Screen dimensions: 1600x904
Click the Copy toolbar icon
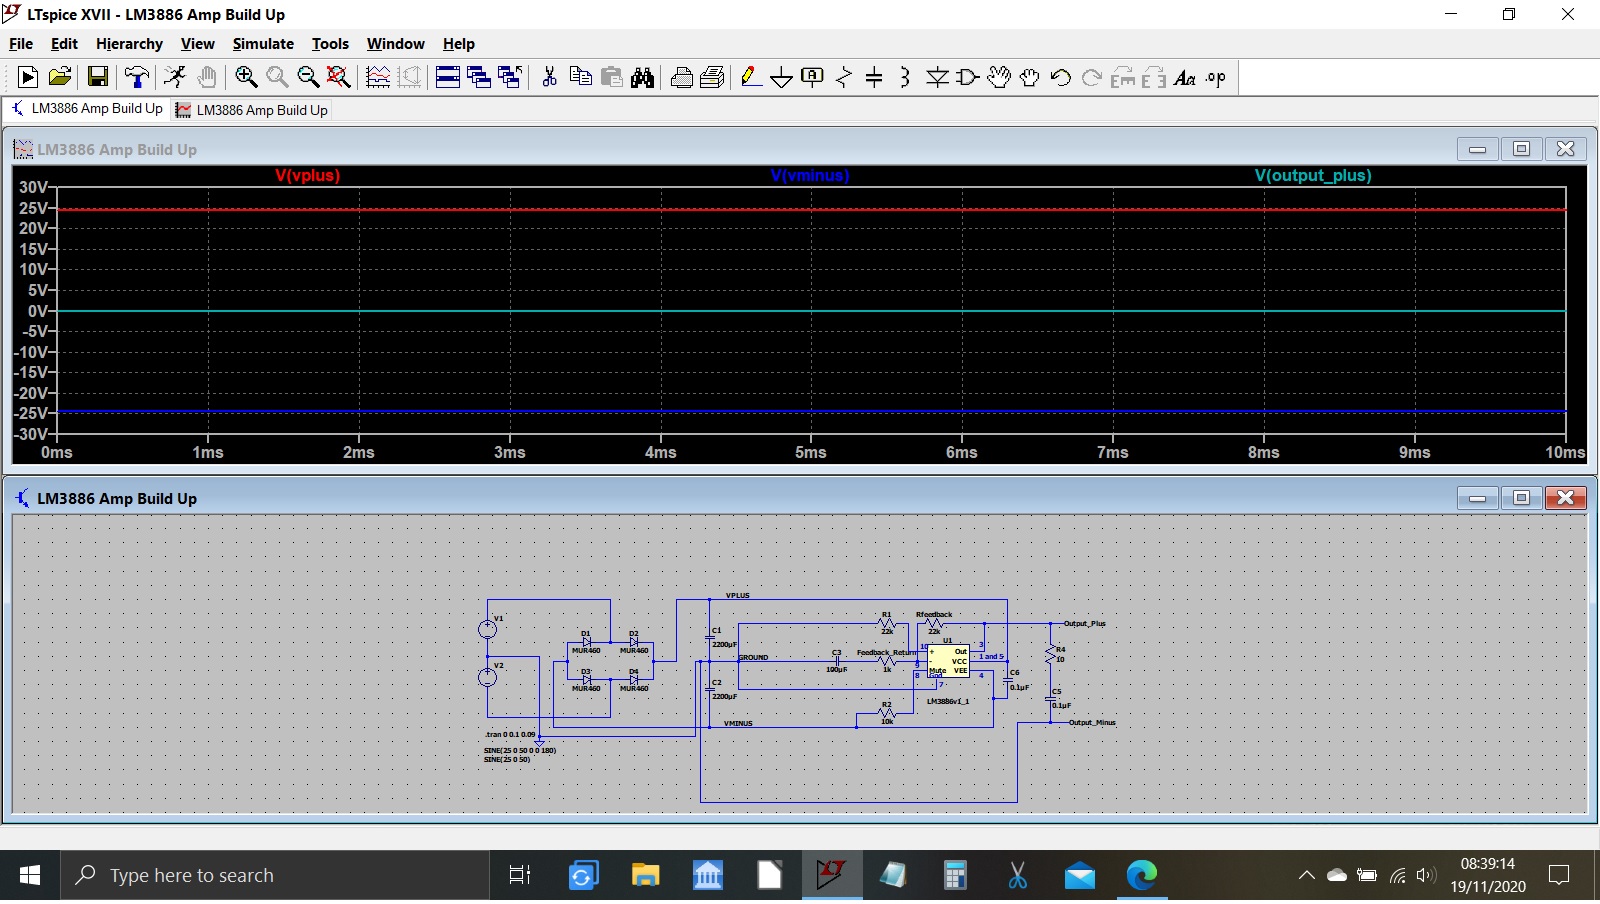click(x=580, y=77)
